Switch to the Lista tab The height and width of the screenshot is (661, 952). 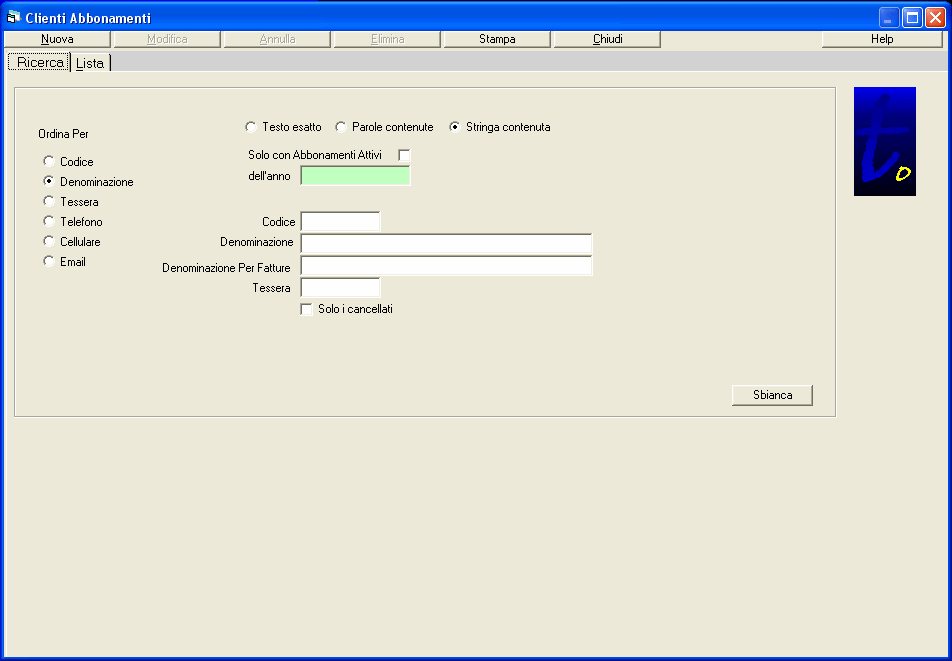(90, 63)
